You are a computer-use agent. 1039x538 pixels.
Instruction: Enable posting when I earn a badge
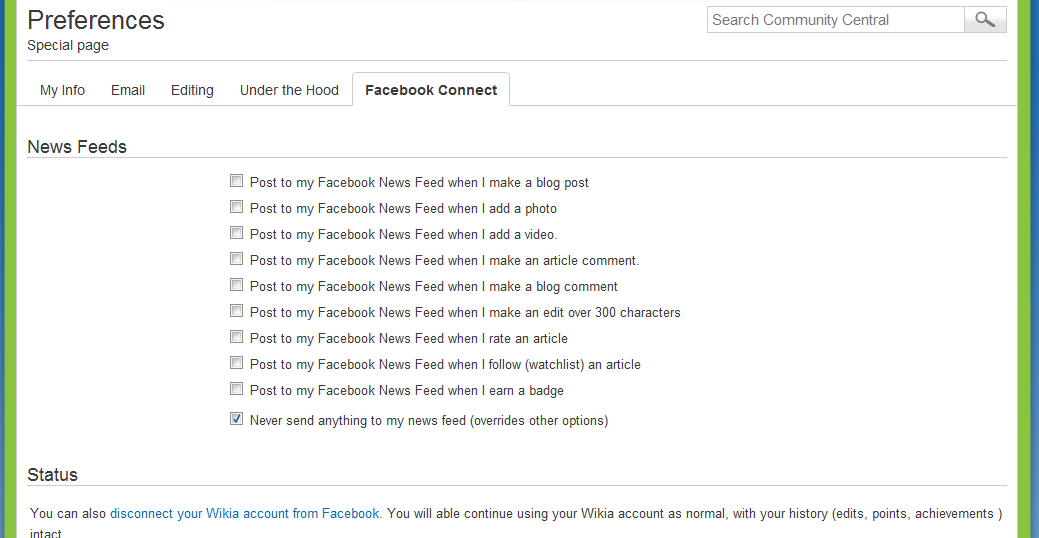point(237,390)
